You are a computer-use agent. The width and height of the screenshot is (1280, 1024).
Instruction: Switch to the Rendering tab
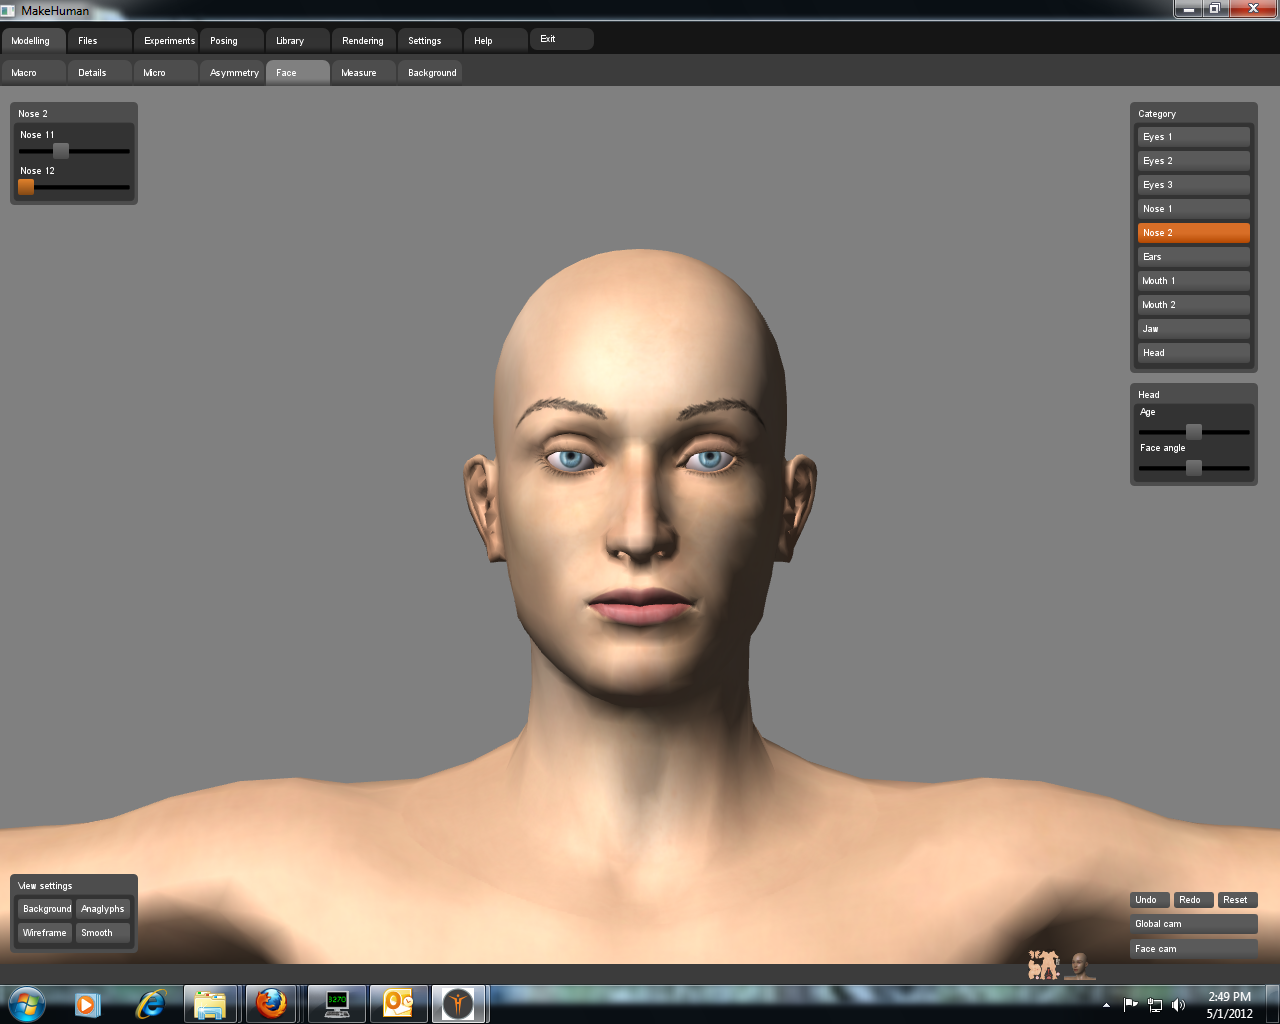tap(364, 41)
